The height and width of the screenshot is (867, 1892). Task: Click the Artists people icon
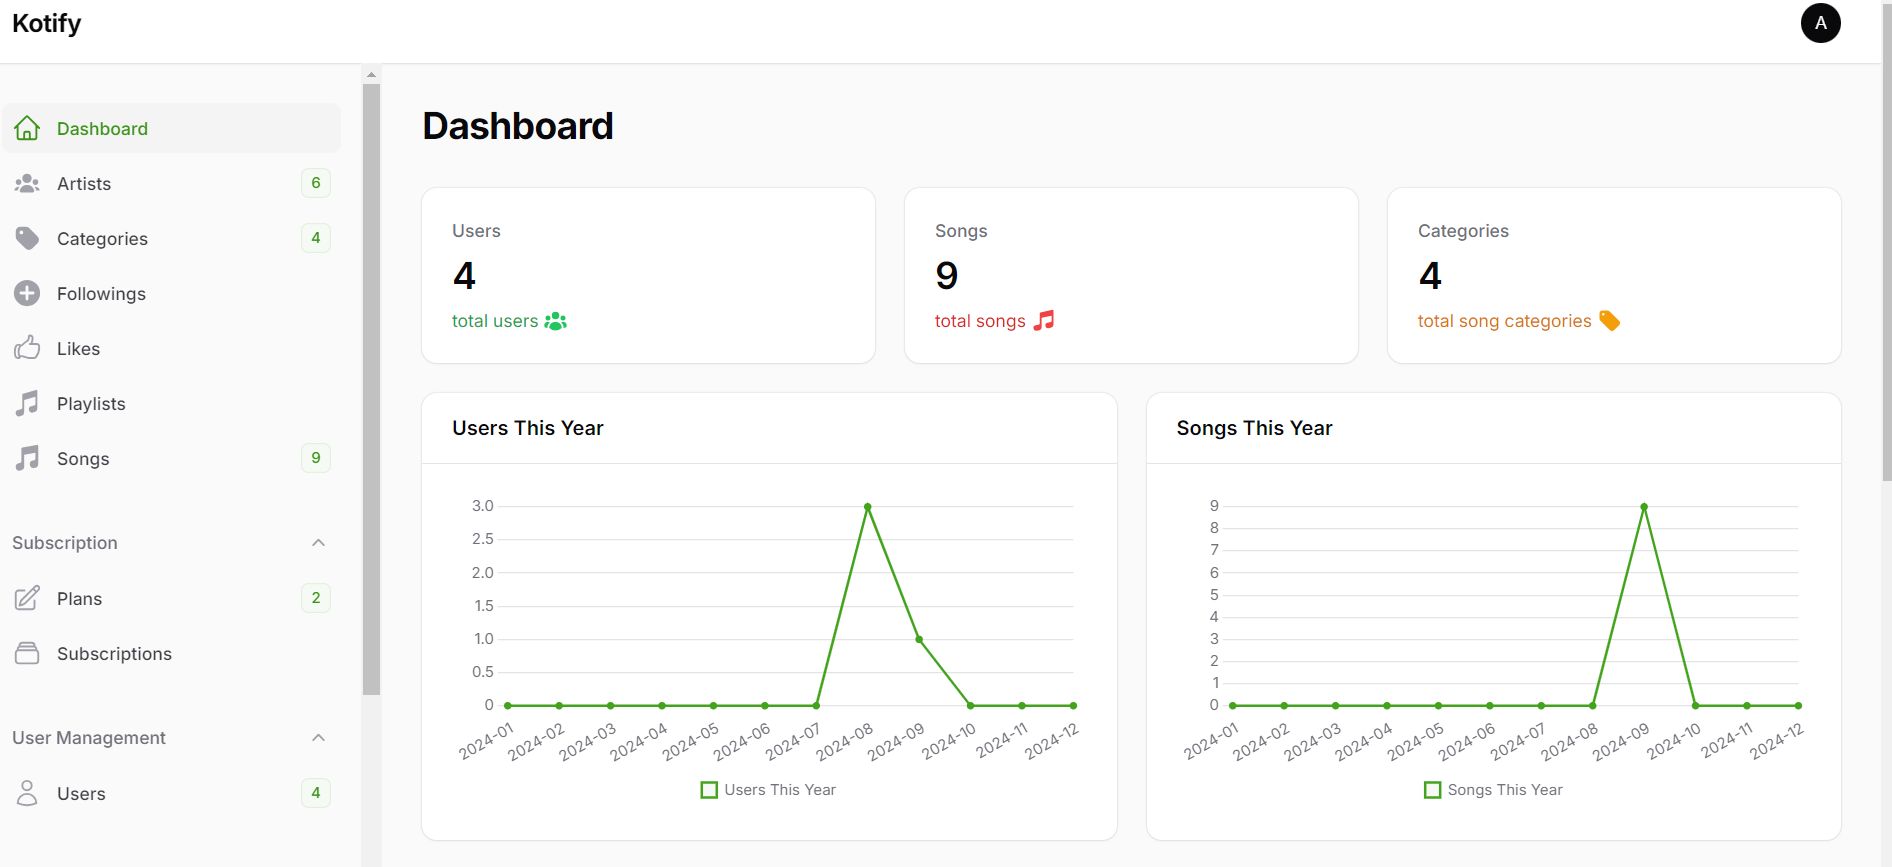[27, 184]
